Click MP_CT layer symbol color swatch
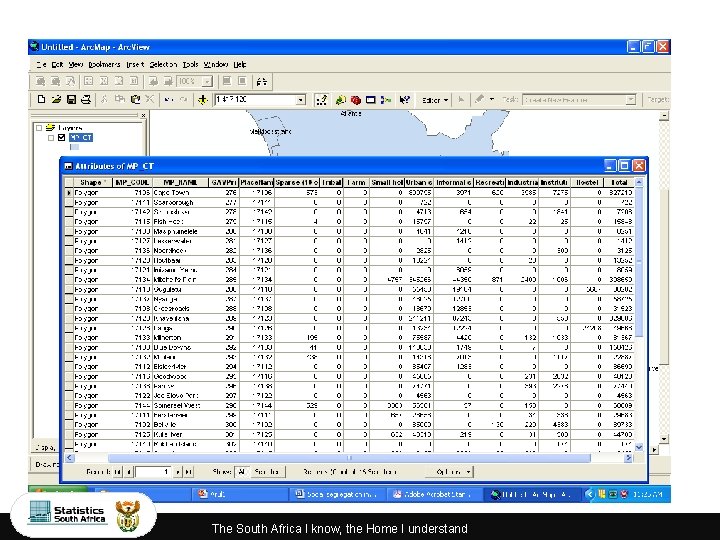Image resolution: width=720 pixels, height=540 pixels. coord(74,147)
